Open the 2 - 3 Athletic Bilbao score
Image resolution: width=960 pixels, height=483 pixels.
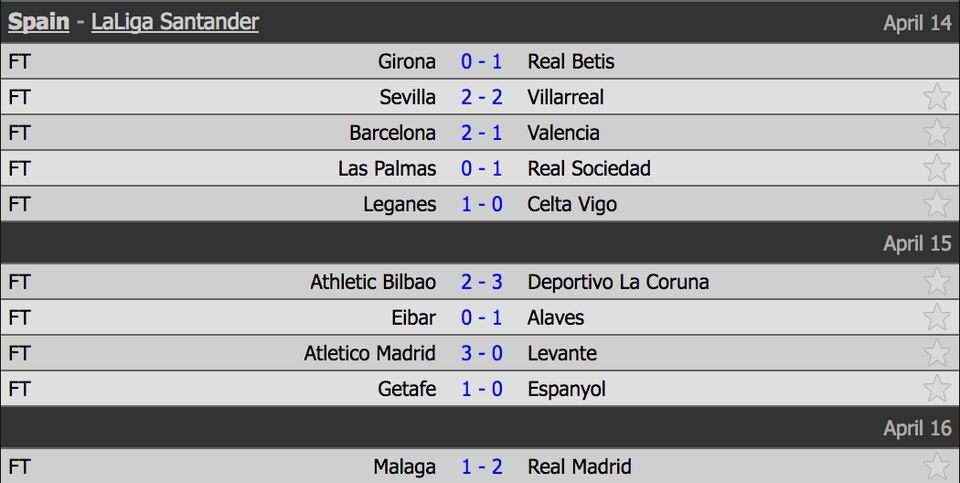coord(482,282)
